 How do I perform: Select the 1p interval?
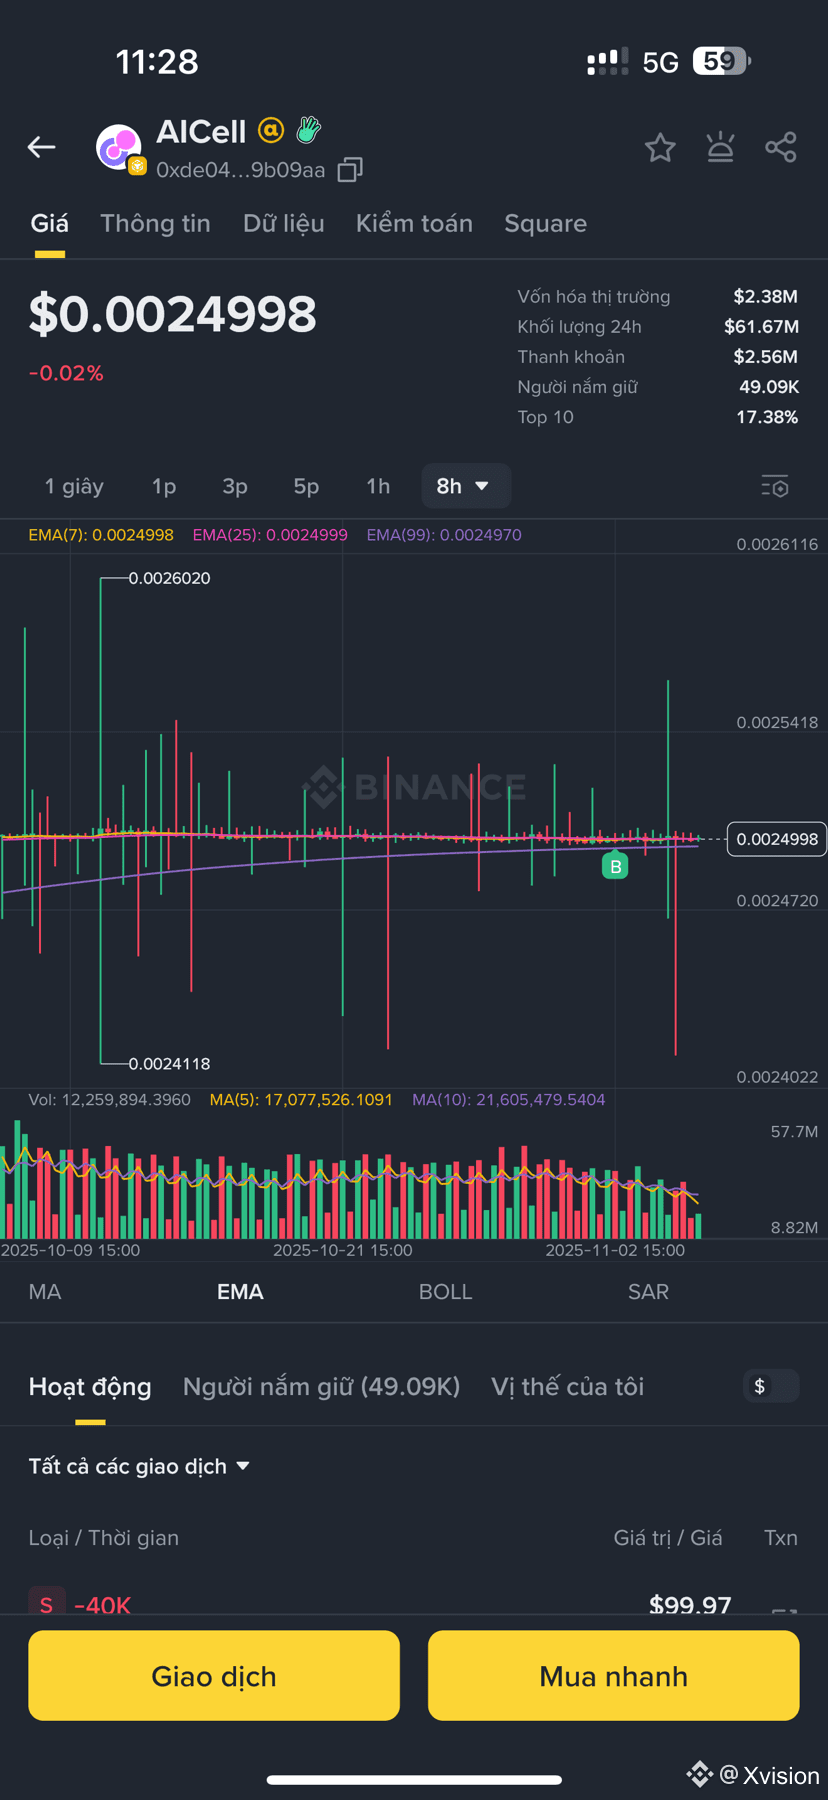[x=164, y=486]
